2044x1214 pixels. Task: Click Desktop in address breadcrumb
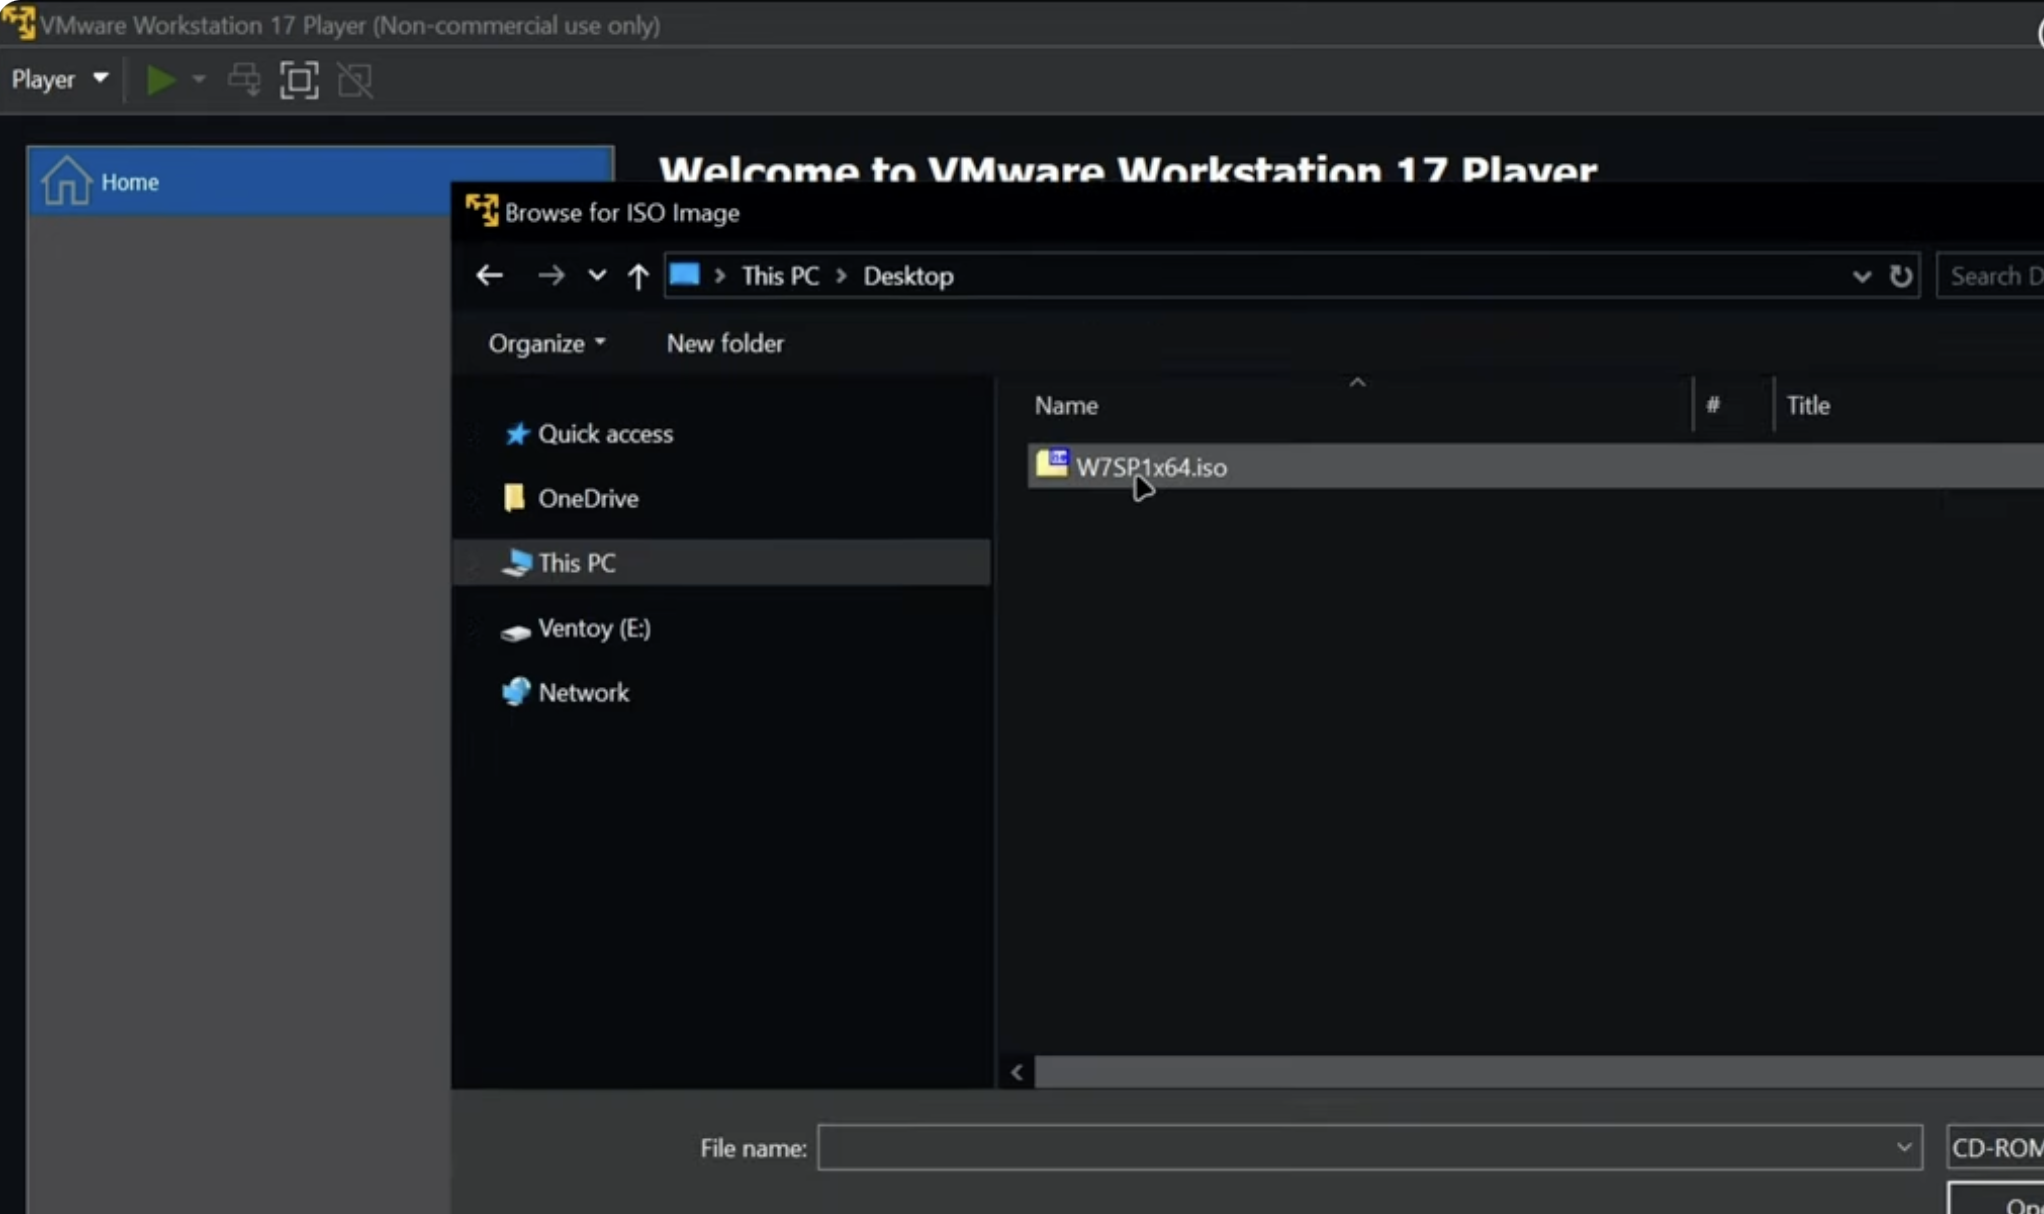pos(908,276)
